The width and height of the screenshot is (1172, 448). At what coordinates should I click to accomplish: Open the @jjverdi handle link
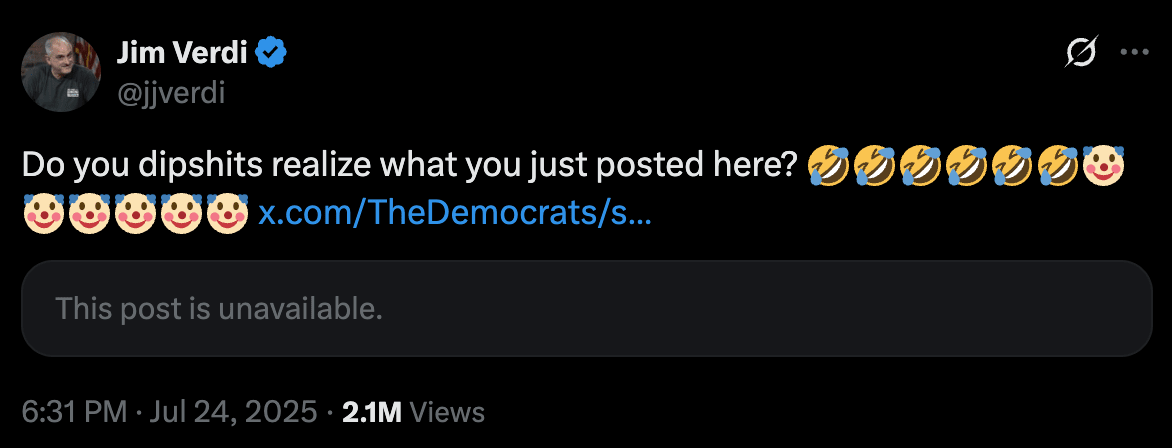point(170,93)
